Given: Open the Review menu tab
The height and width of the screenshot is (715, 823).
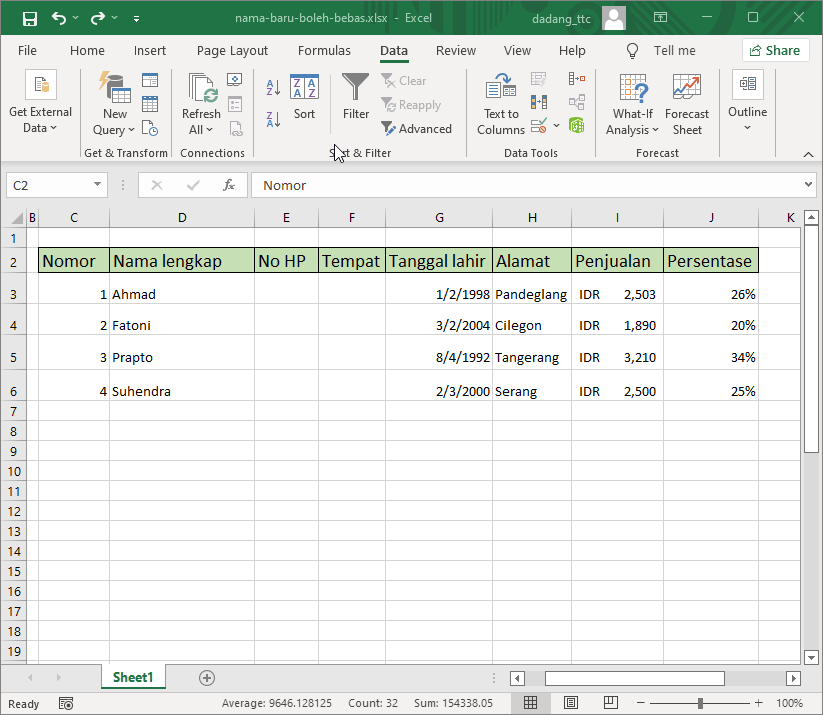Looking at the screenshot, I should [x=455, y=50].
